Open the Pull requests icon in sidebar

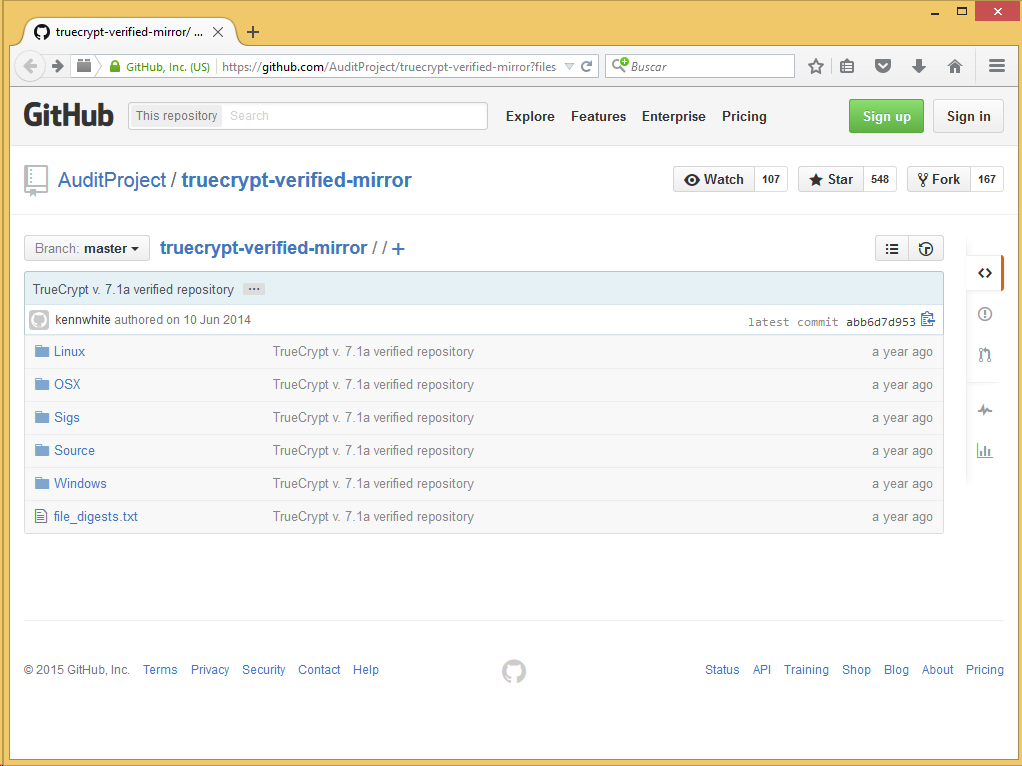[985, 355]
